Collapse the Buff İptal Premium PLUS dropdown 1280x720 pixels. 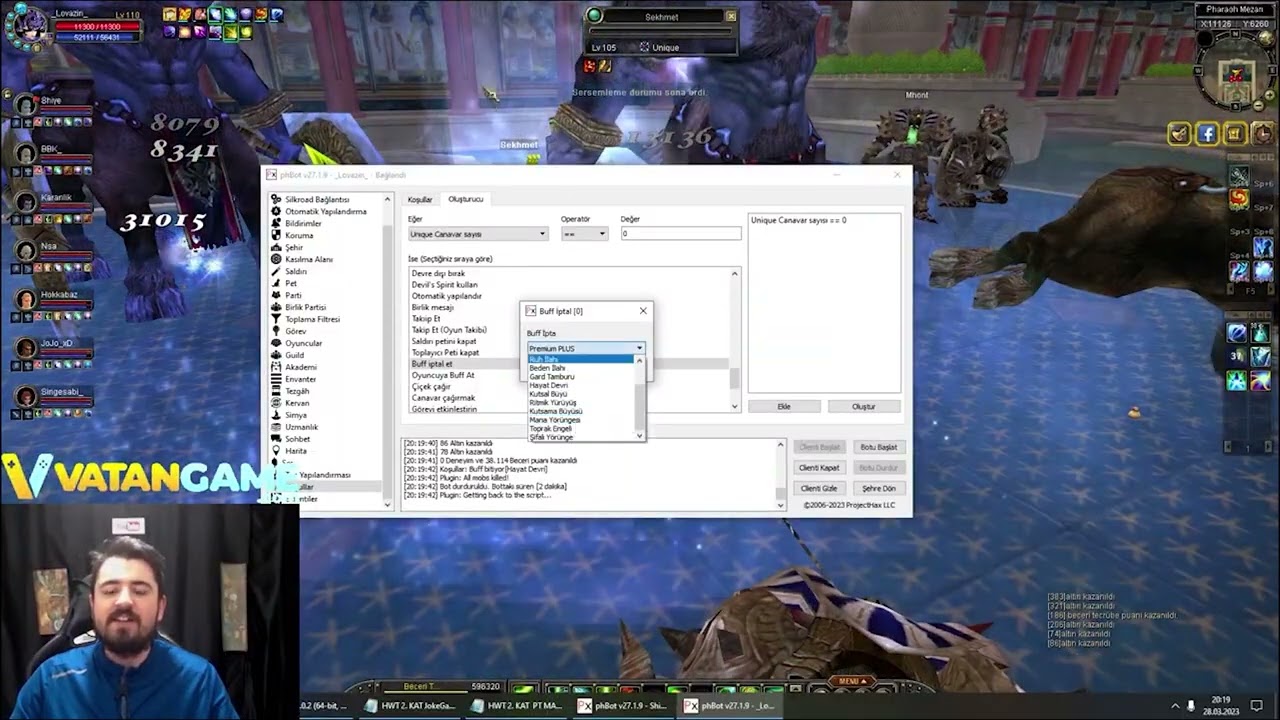click(586, 348)
